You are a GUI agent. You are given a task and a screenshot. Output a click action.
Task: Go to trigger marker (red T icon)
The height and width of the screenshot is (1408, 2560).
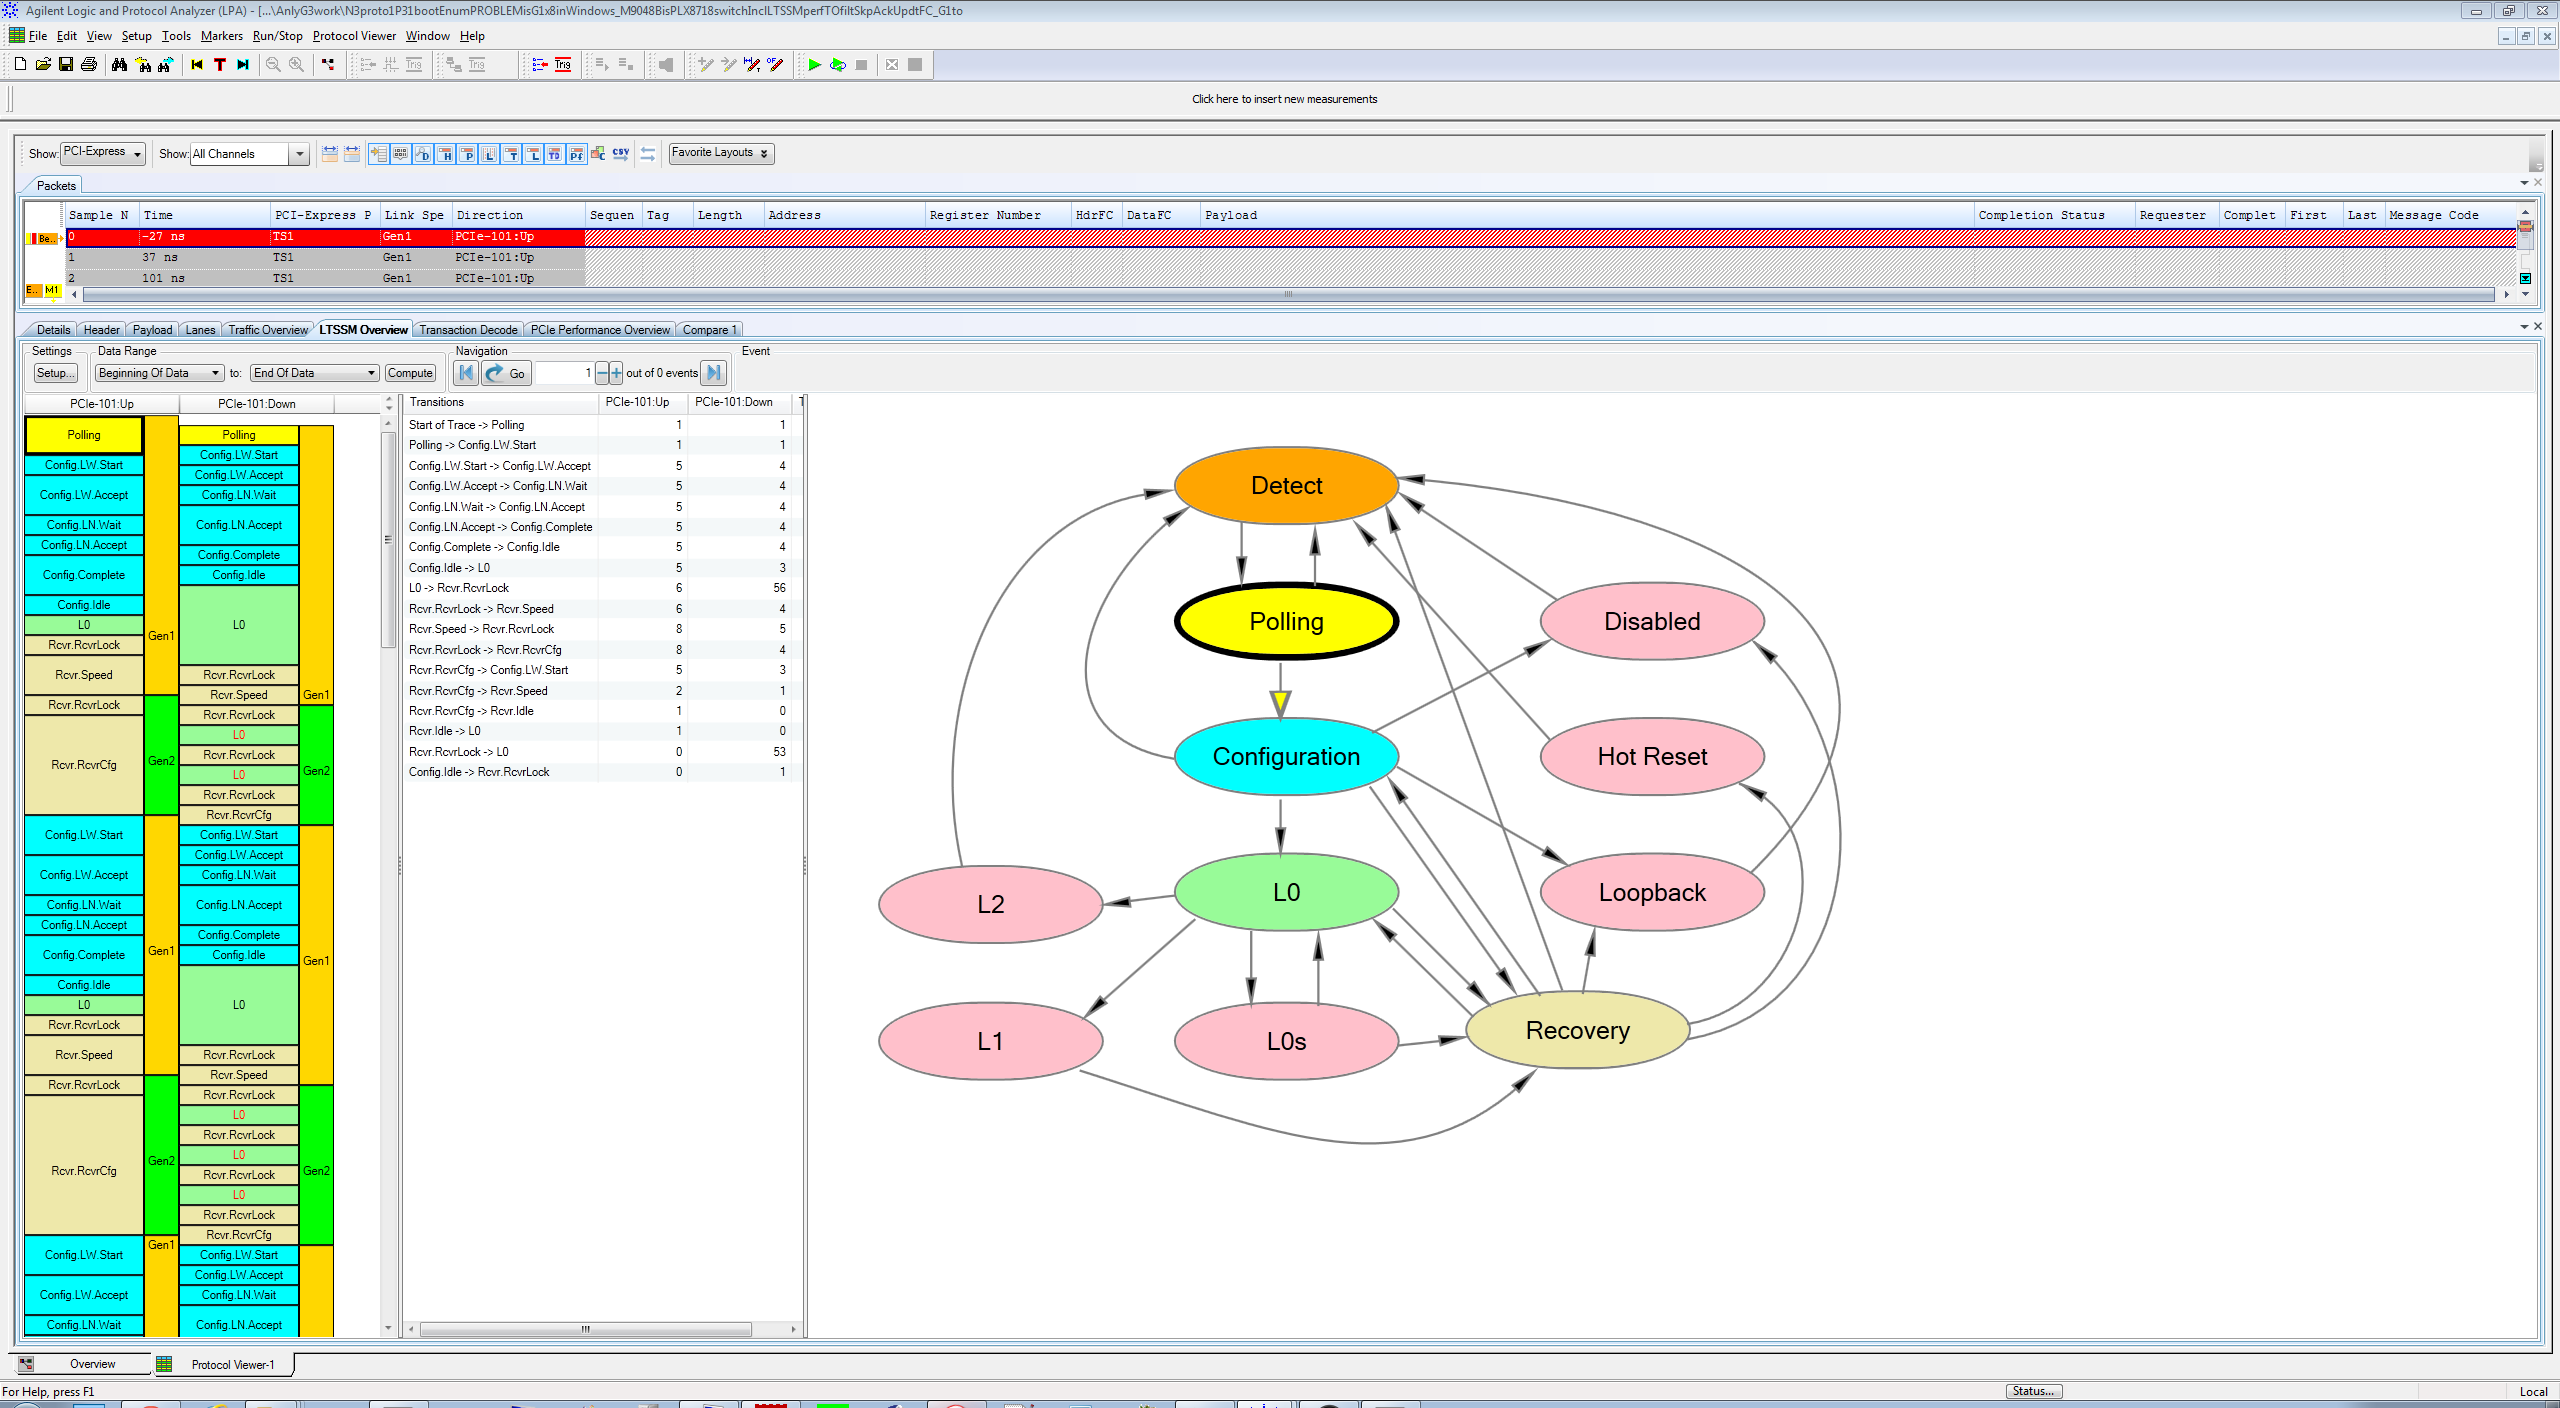coord(220,65)
